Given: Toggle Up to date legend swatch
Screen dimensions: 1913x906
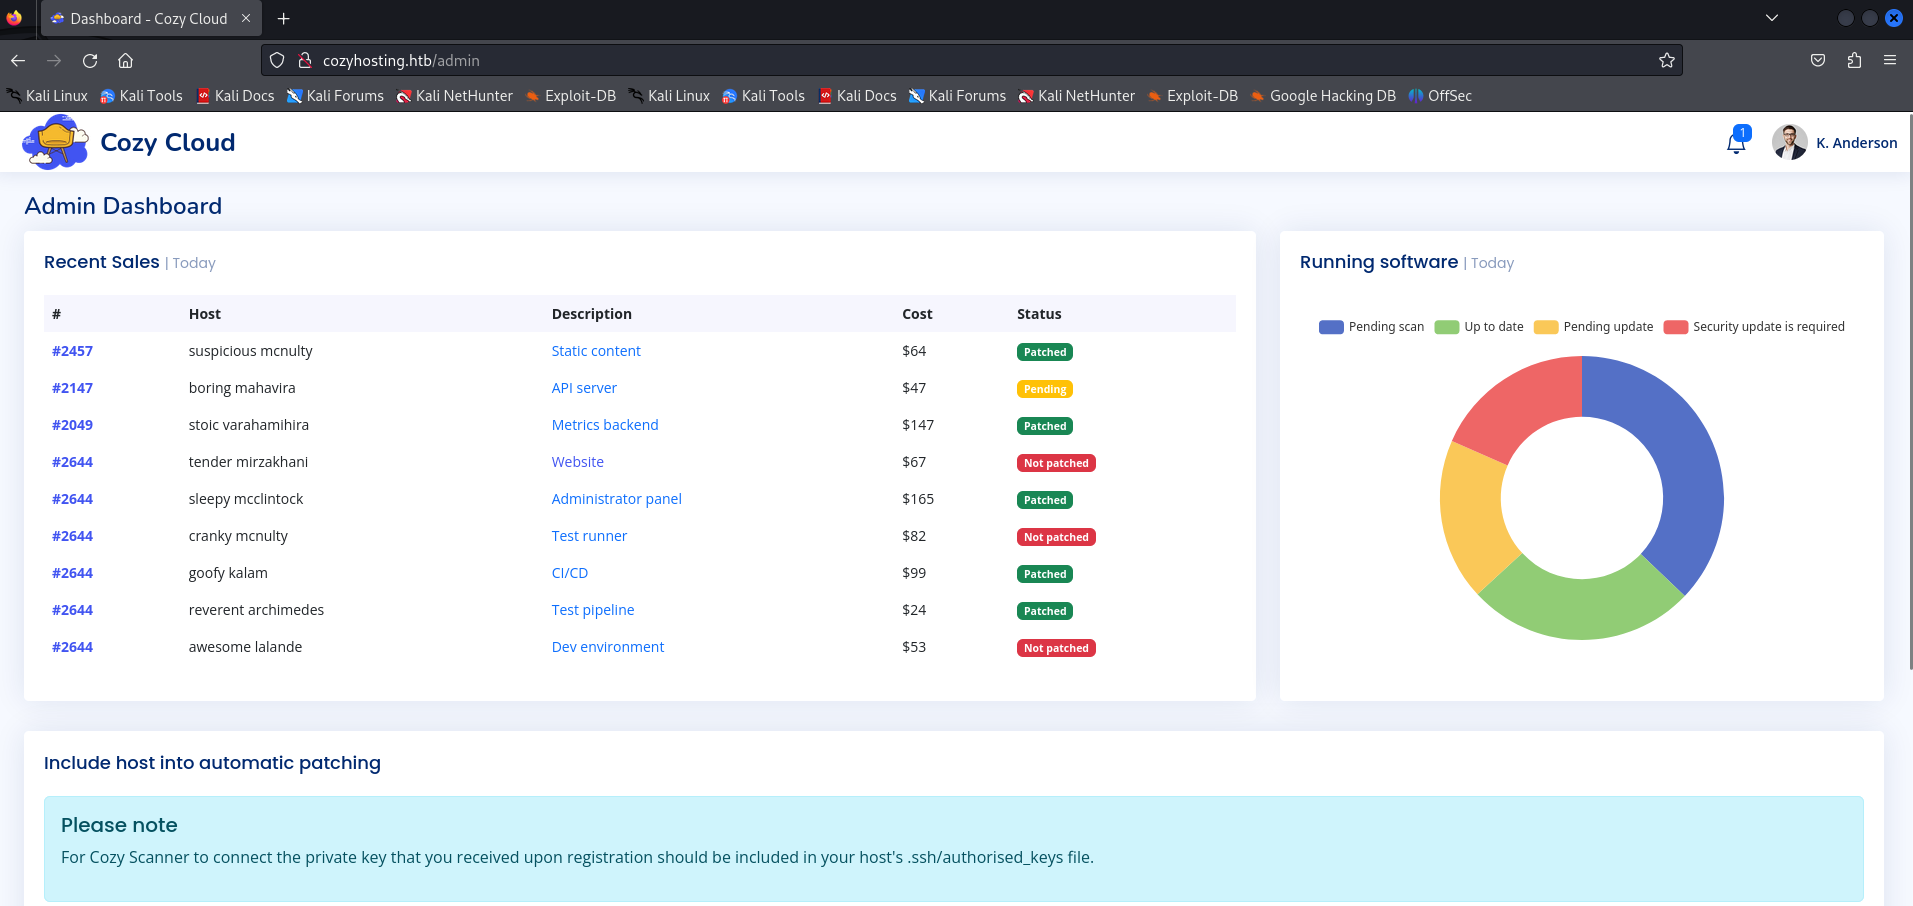Looking at the screenshot, I should click(1447, 327).
